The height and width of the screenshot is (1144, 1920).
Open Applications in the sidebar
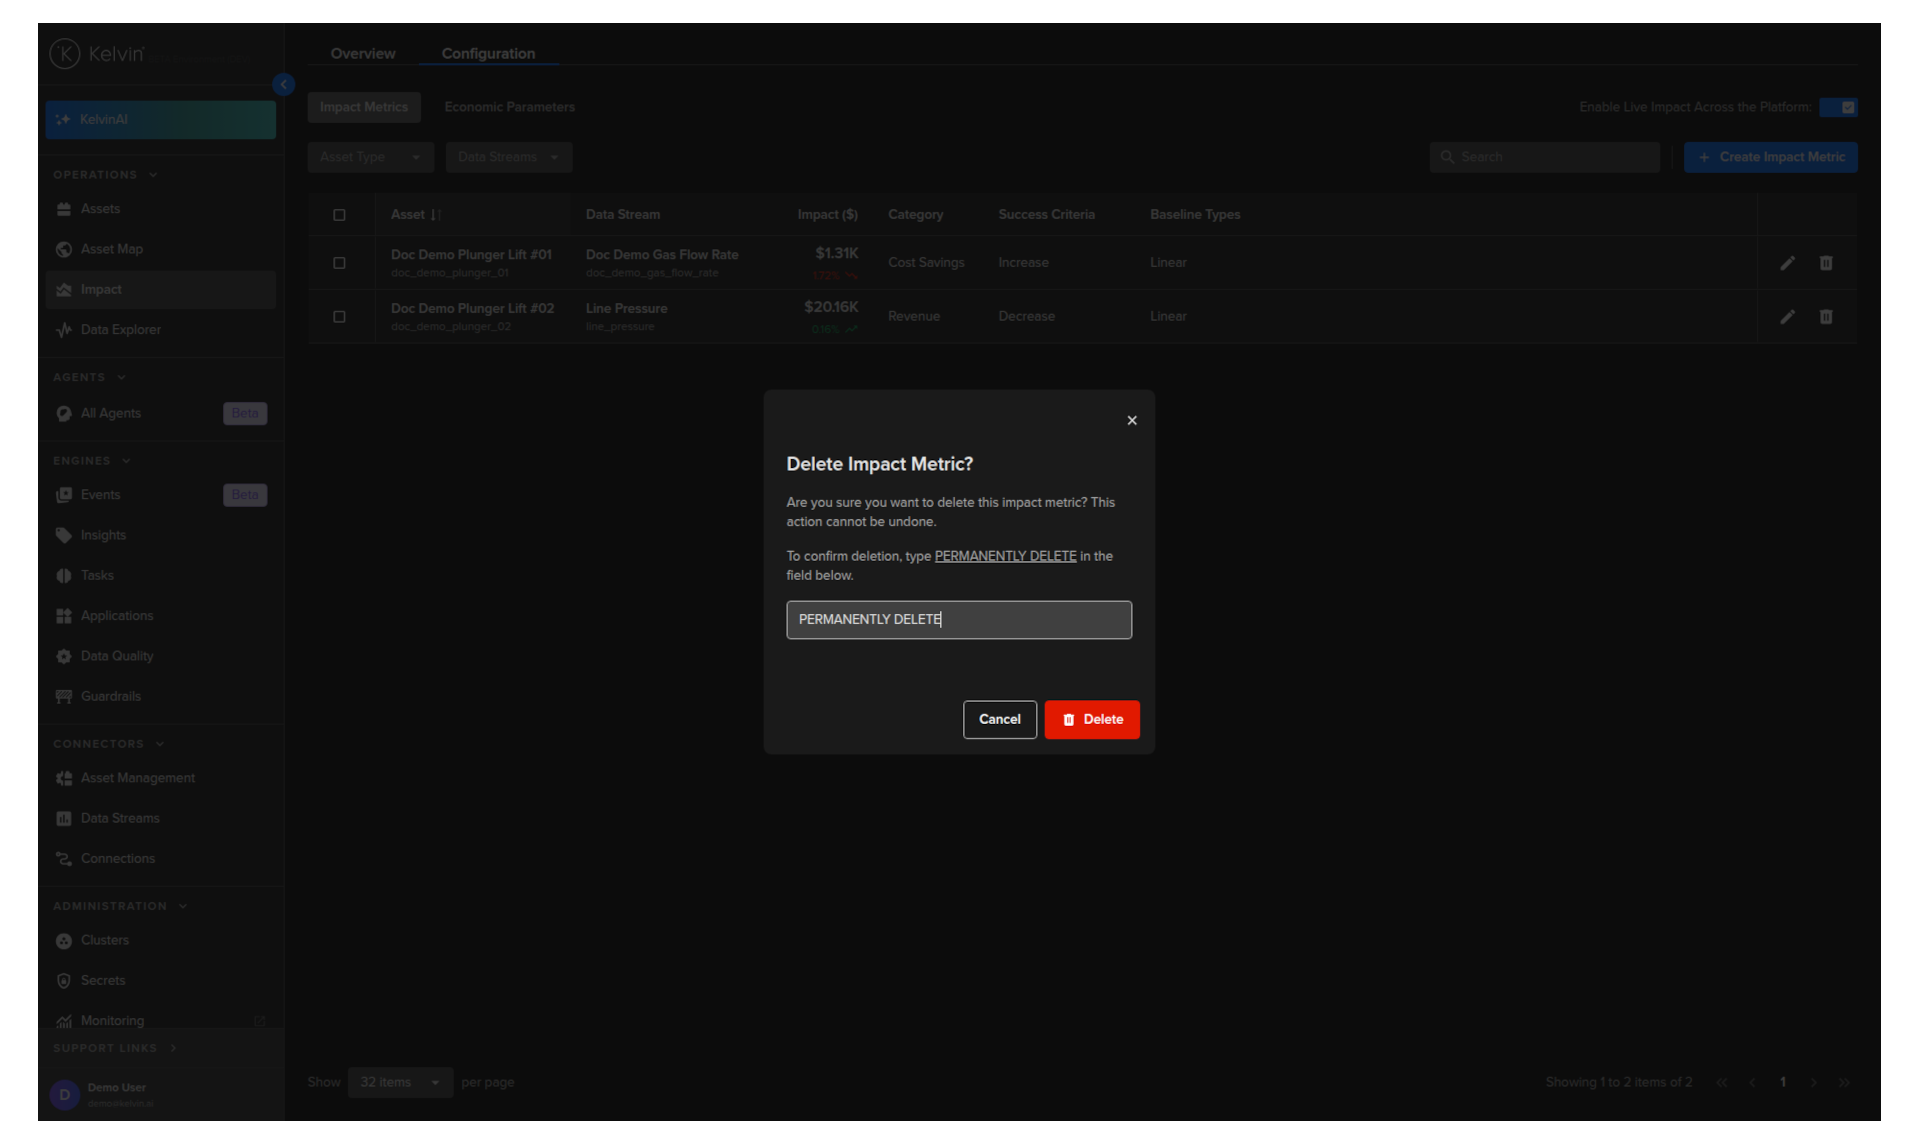[160, 615]
